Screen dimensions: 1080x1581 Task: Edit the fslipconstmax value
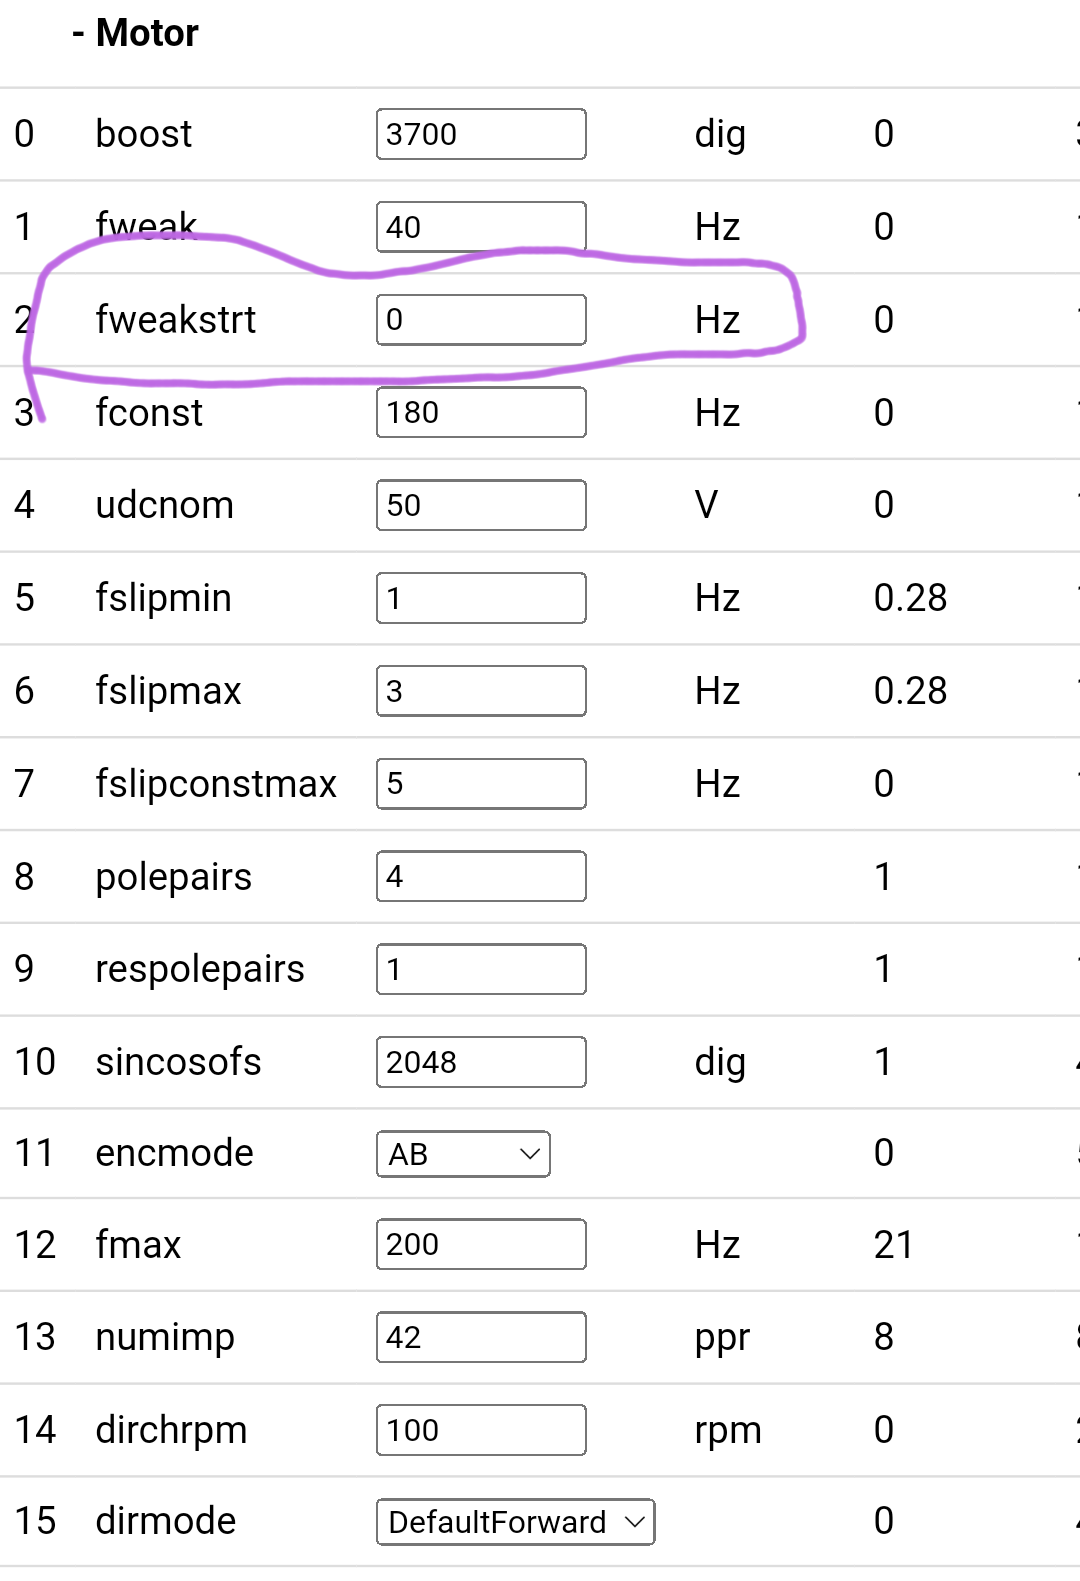481,784
